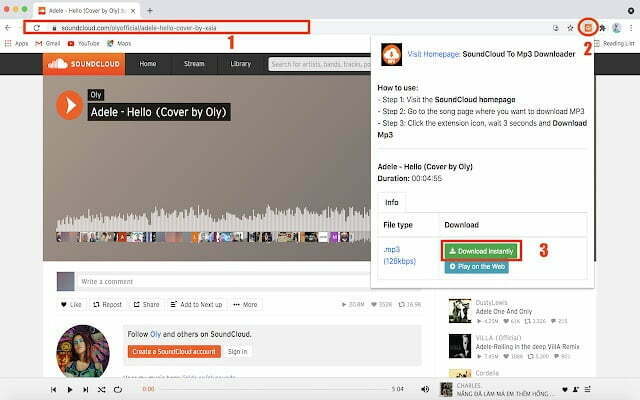Close the Adele - Hello browser tab
Screen dimensions: 640x400
pos(133,11)
